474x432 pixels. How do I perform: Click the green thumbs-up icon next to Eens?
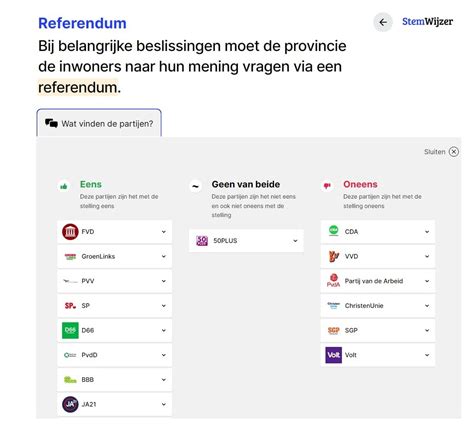[x=64, y=186]
